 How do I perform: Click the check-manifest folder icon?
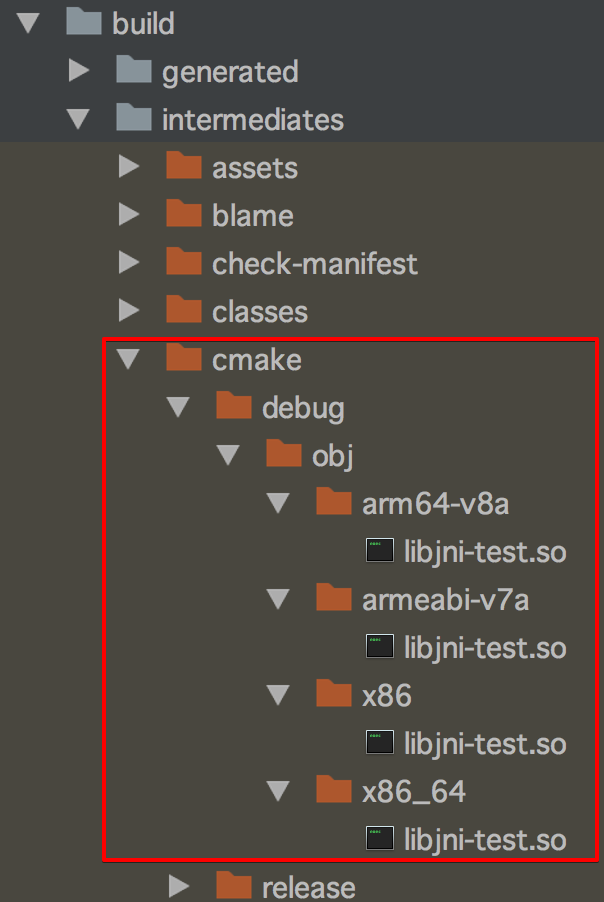[x=184, y=262]
